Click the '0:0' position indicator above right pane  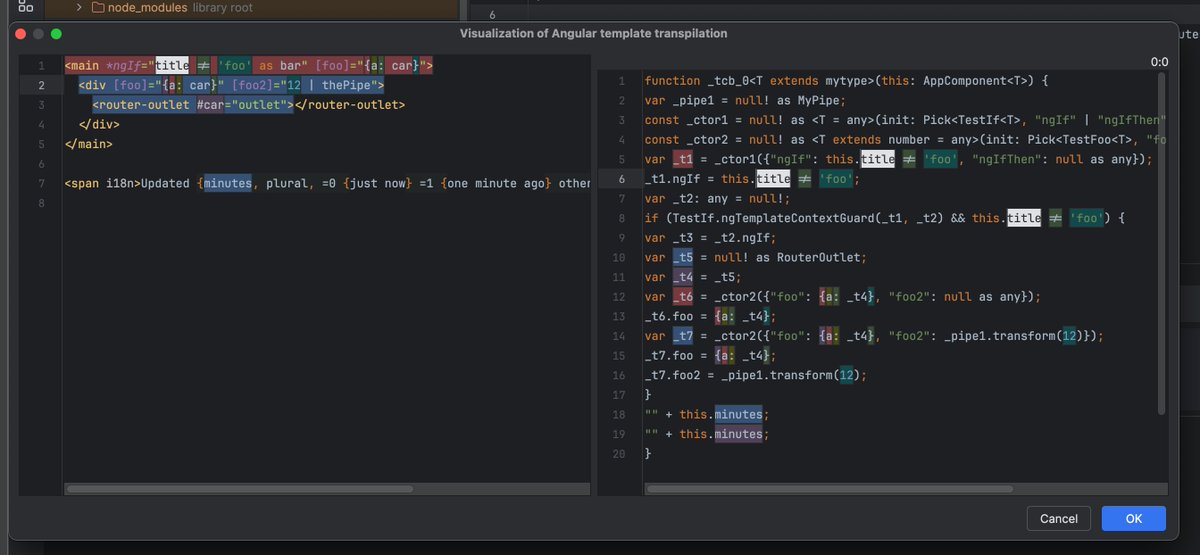tap(1159, 61)
